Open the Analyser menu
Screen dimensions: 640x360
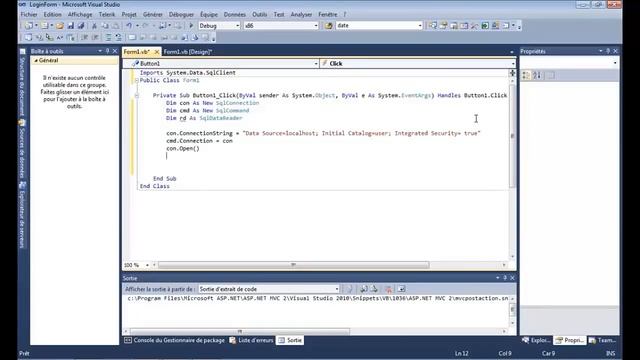(x=301, y=14)
